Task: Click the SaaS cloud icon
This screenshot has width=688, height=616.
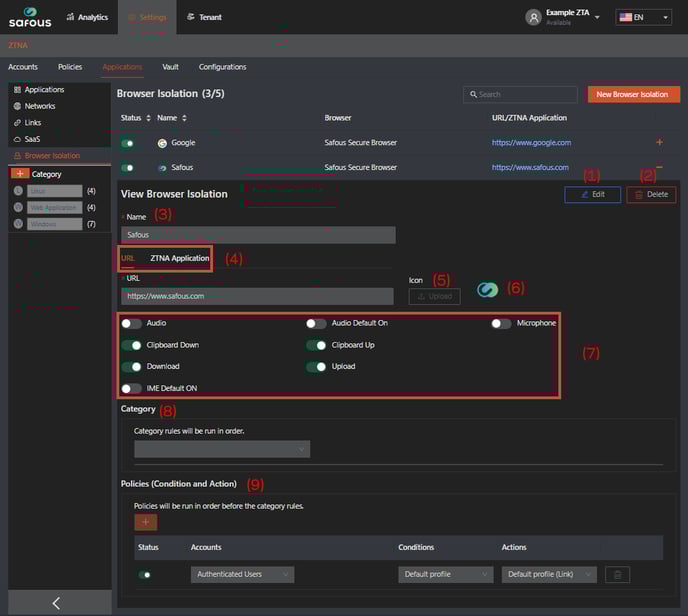Action: (x=17, y=140)
